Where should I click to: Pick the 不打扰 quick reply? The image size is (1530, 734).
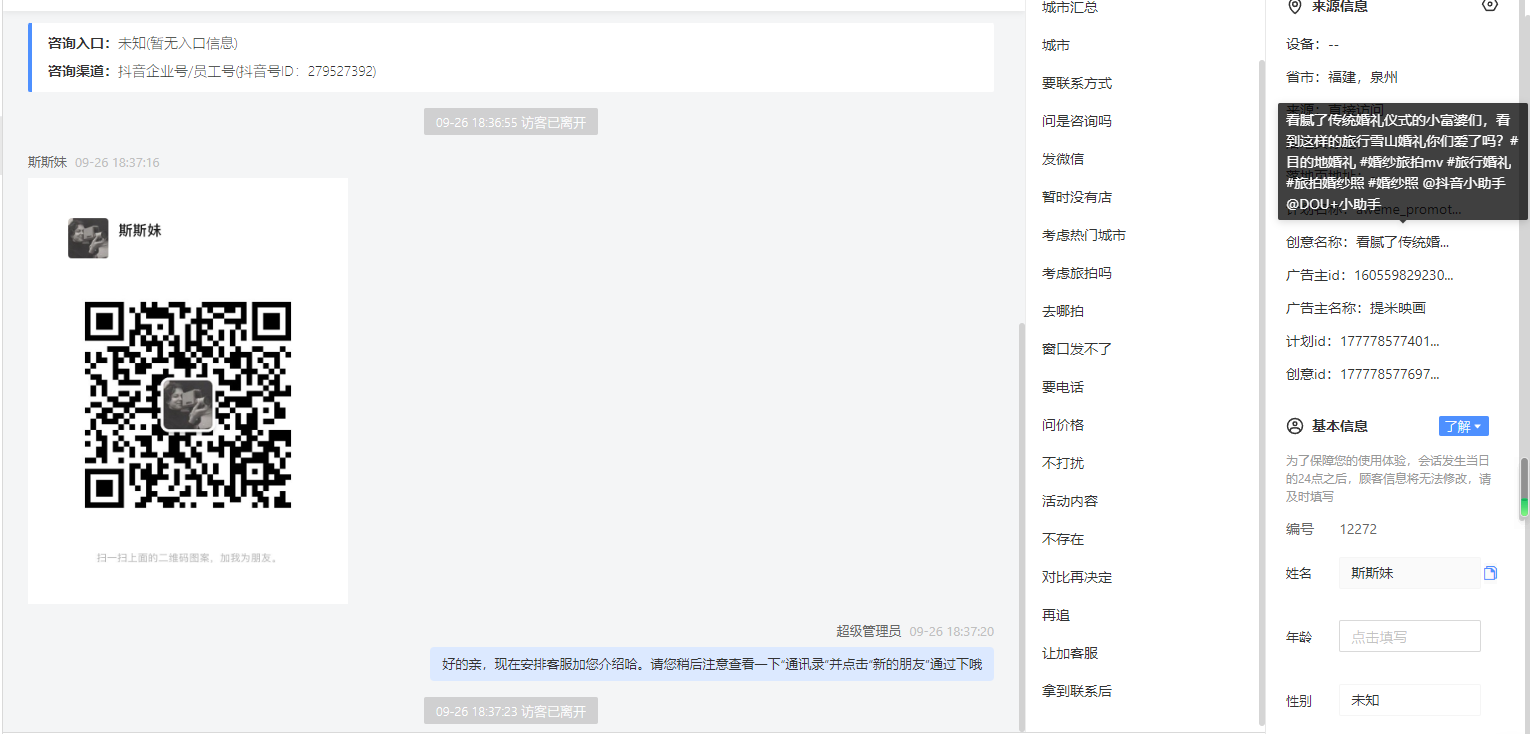[1063, 463]
